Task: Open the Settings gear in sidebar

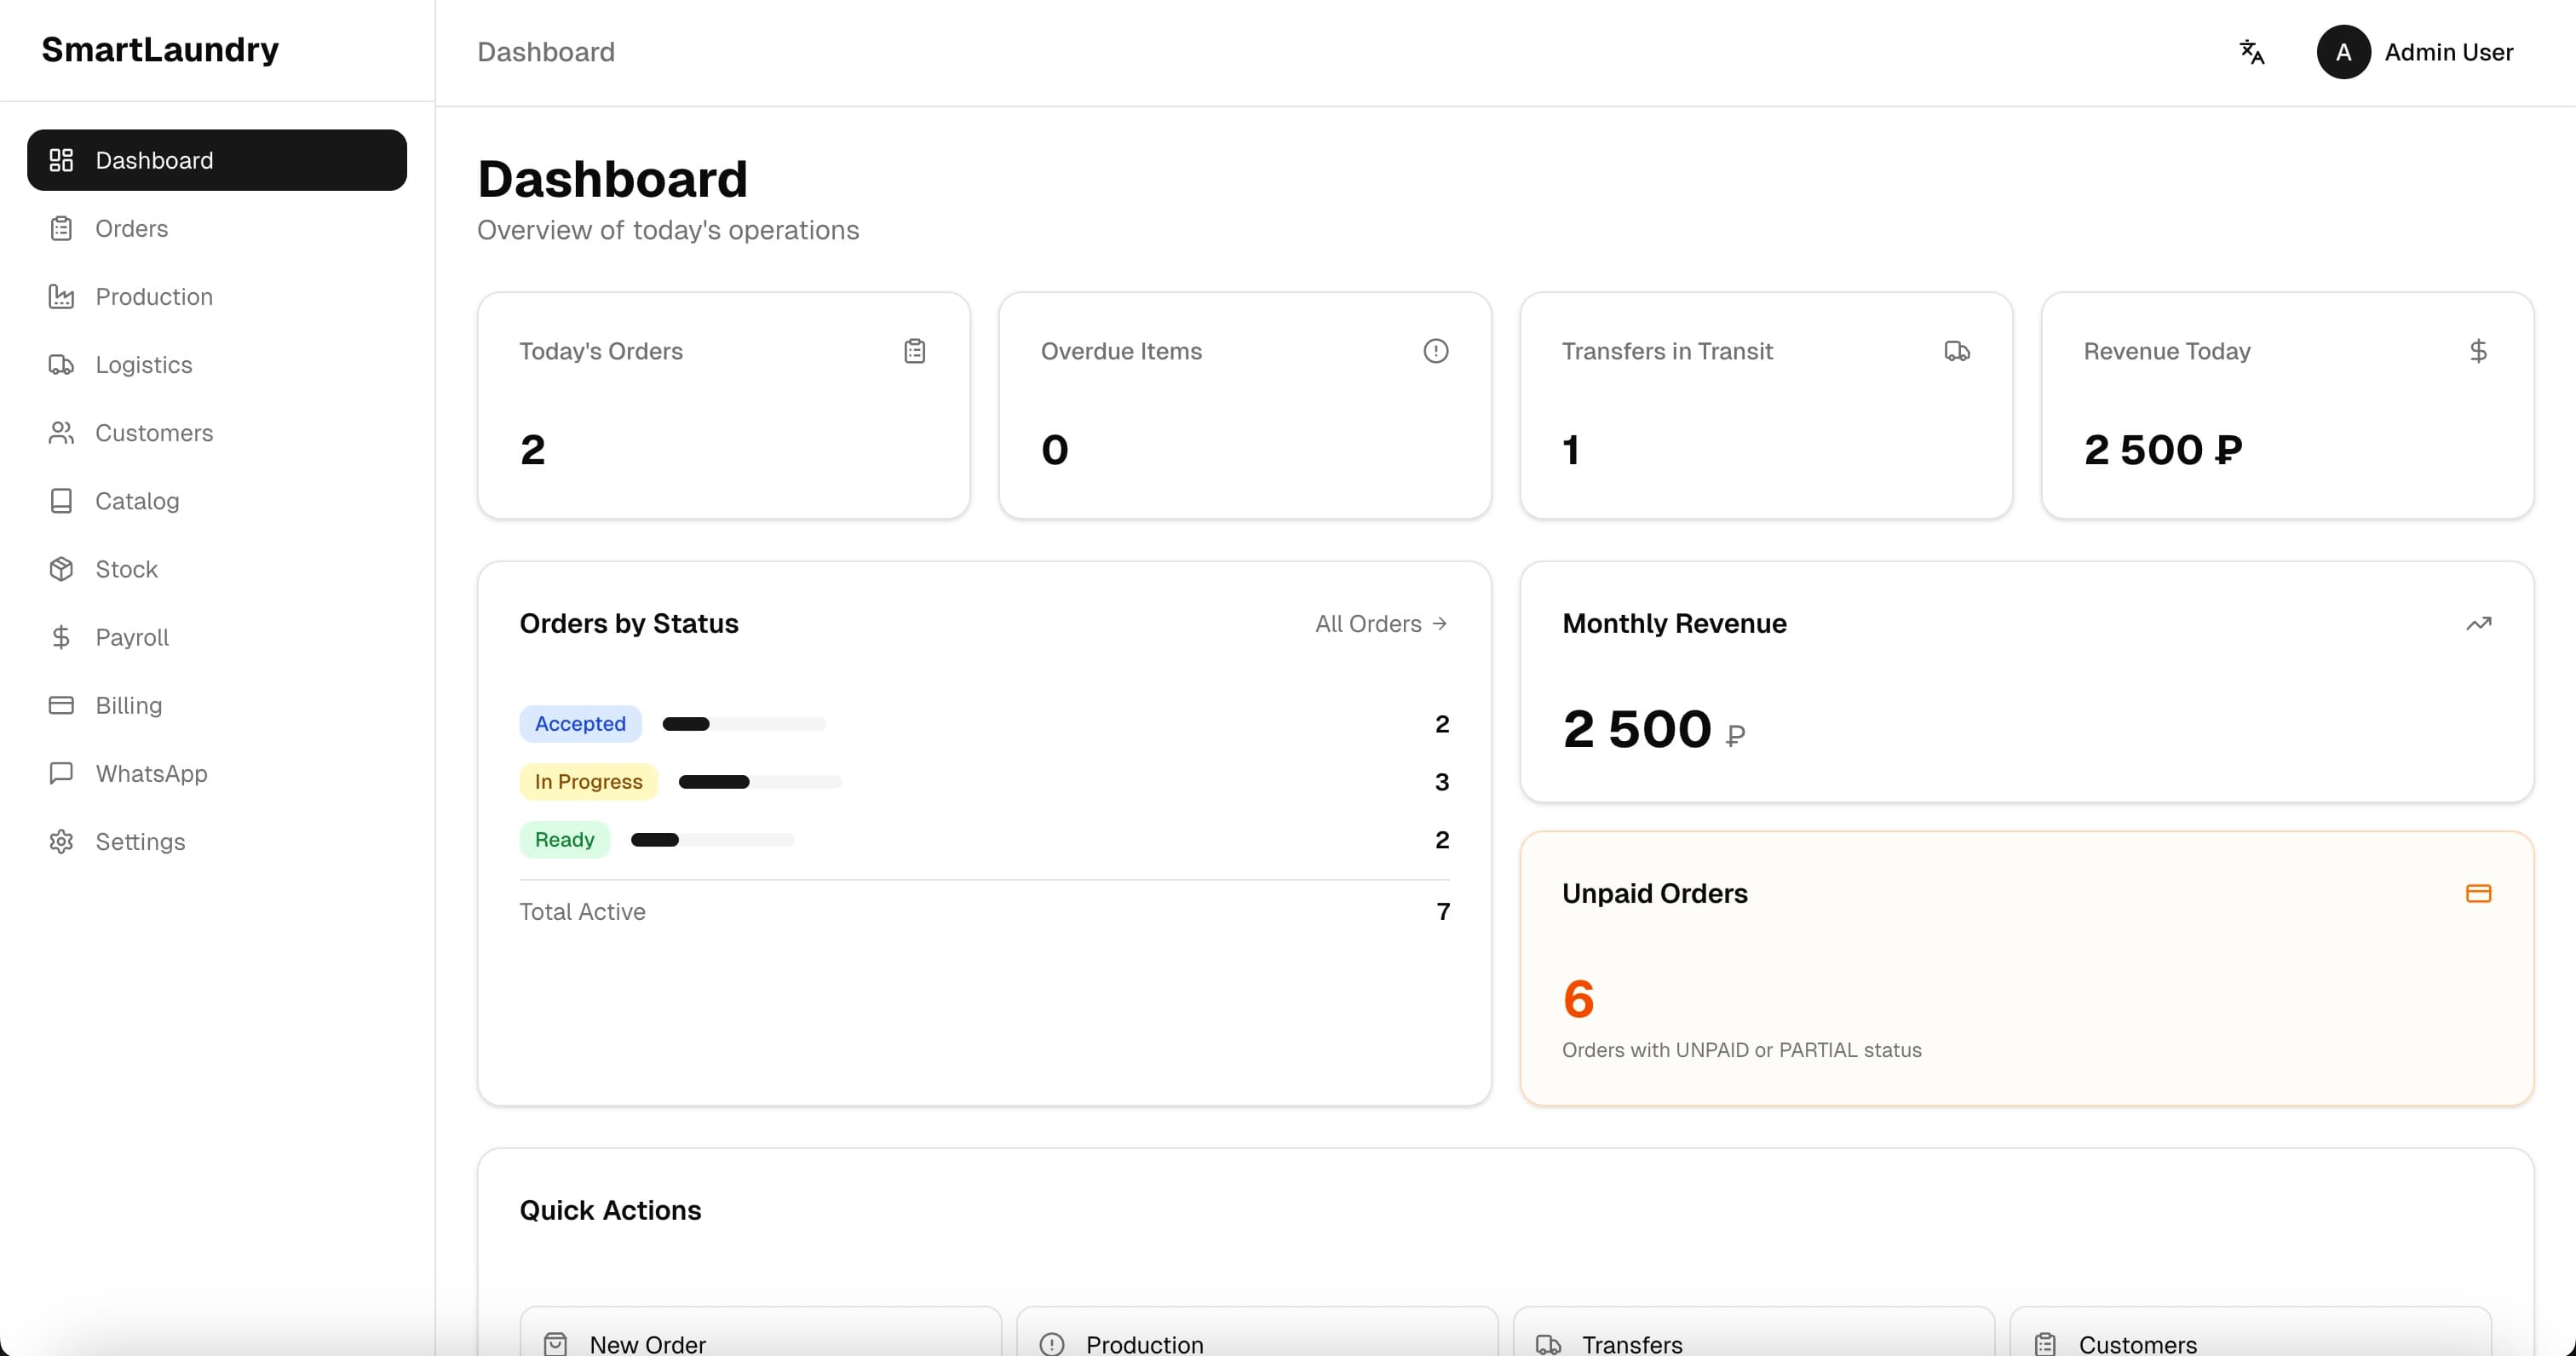Action: click(61, 841)
